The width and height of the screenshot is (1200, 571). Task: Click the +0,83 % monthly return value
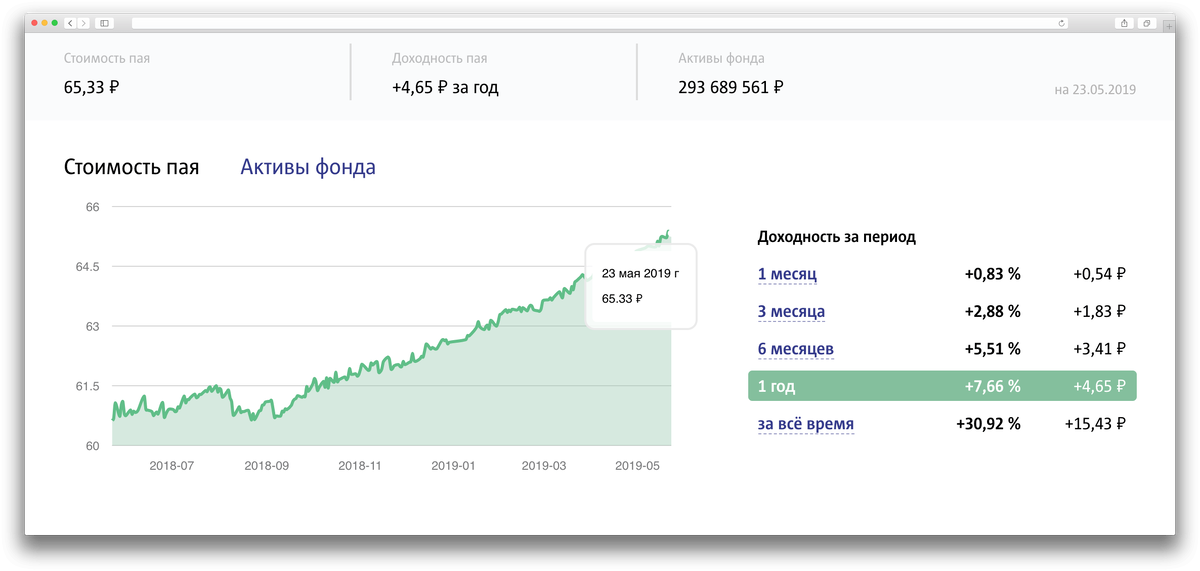992,274
